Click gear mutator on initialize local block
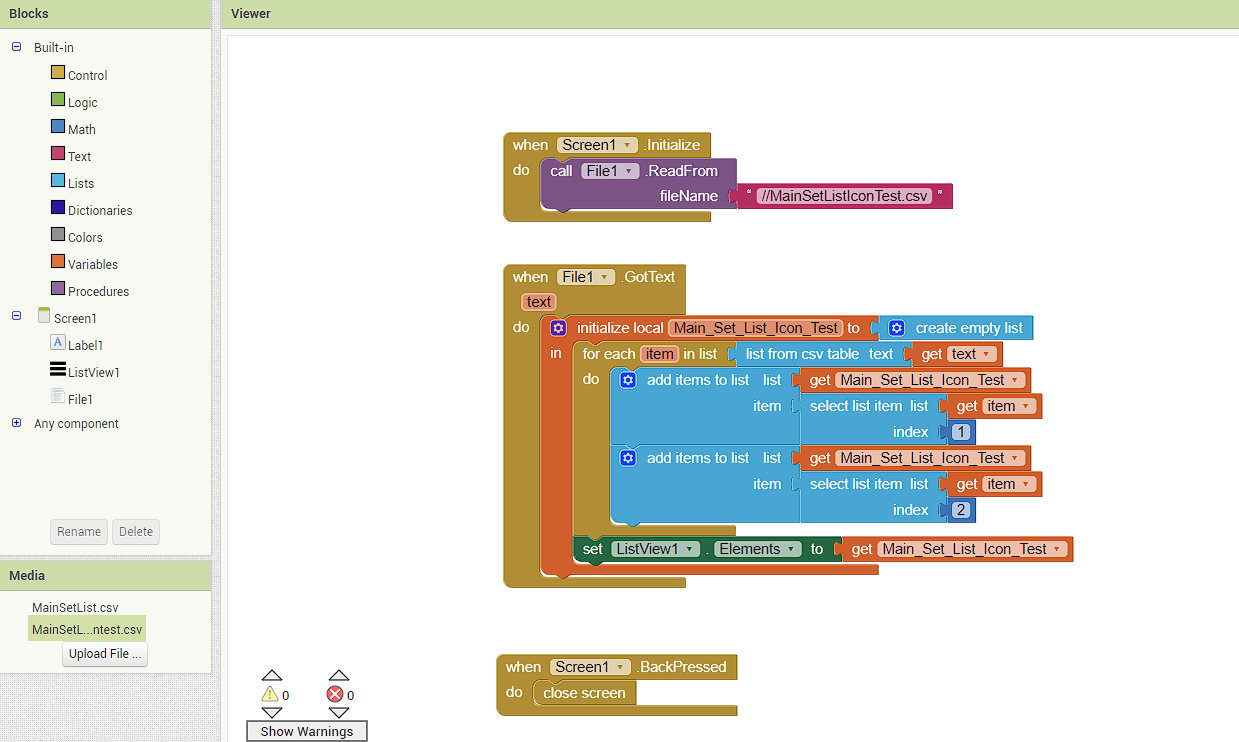1239x742 pixels. pos(558,328)
